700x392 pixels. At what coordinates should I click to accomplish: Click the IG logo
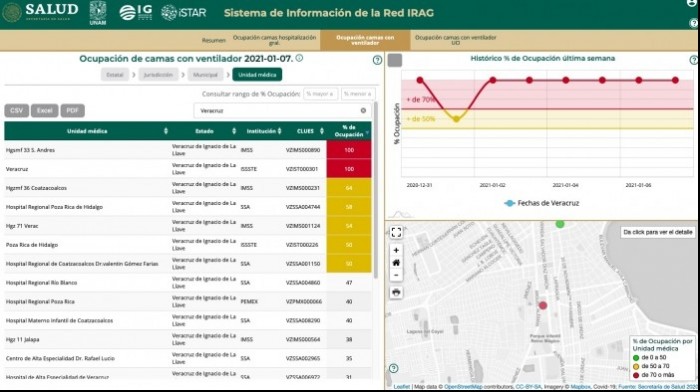[136, 13]
